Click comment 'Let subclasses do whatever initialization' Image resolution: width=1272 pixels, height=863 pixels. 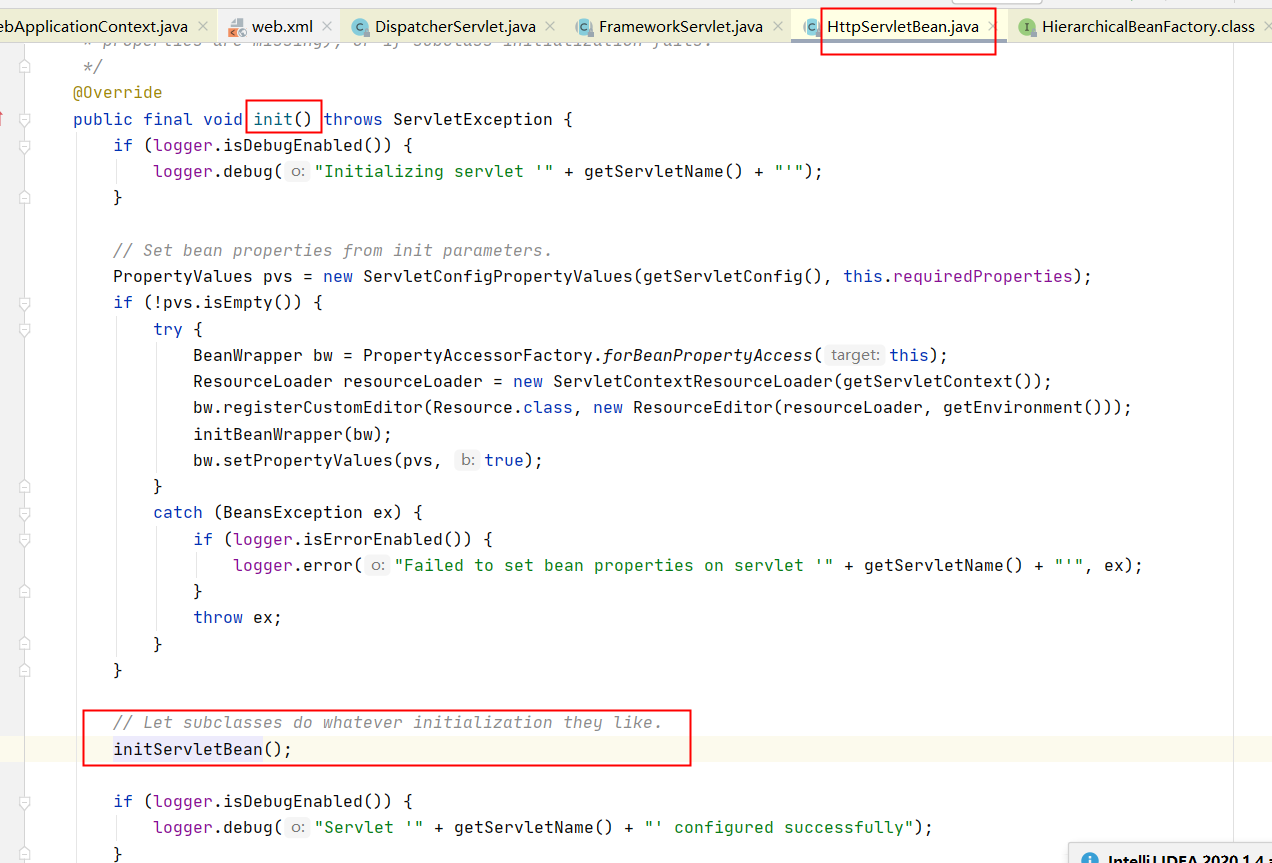(x=387, y=722)
